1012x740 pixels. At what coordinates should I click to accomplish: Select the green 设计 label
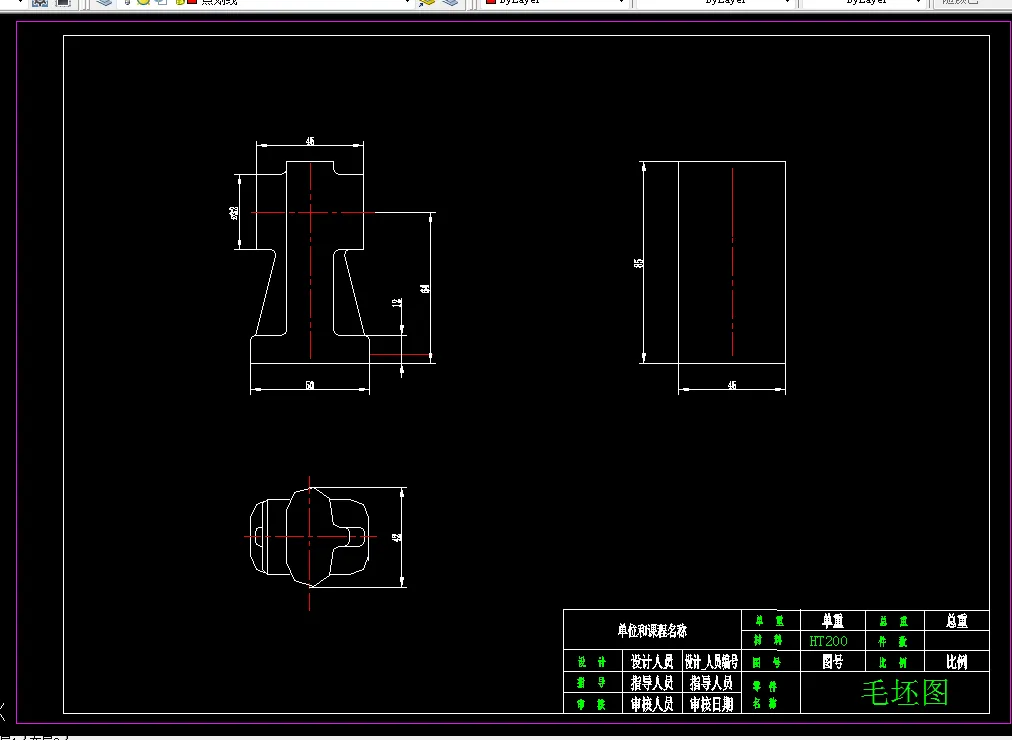(x=591, y=662)
